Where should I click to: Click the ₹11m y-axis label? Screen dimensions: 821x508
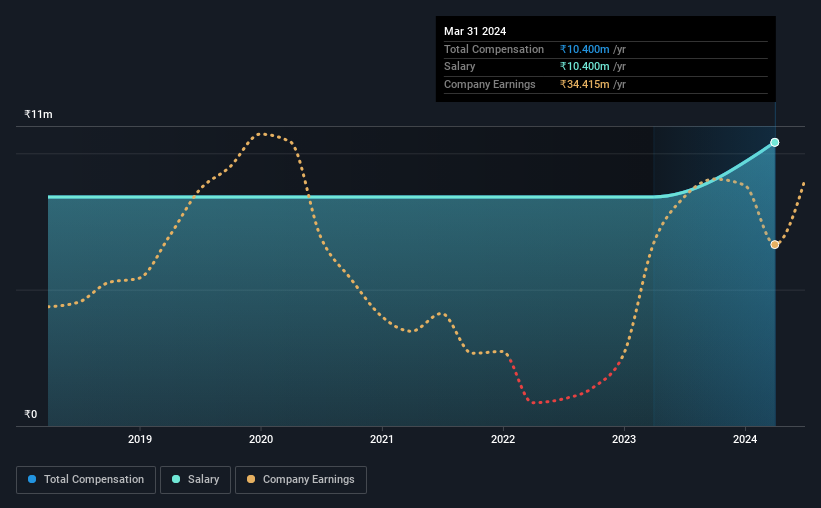(38, 114)
